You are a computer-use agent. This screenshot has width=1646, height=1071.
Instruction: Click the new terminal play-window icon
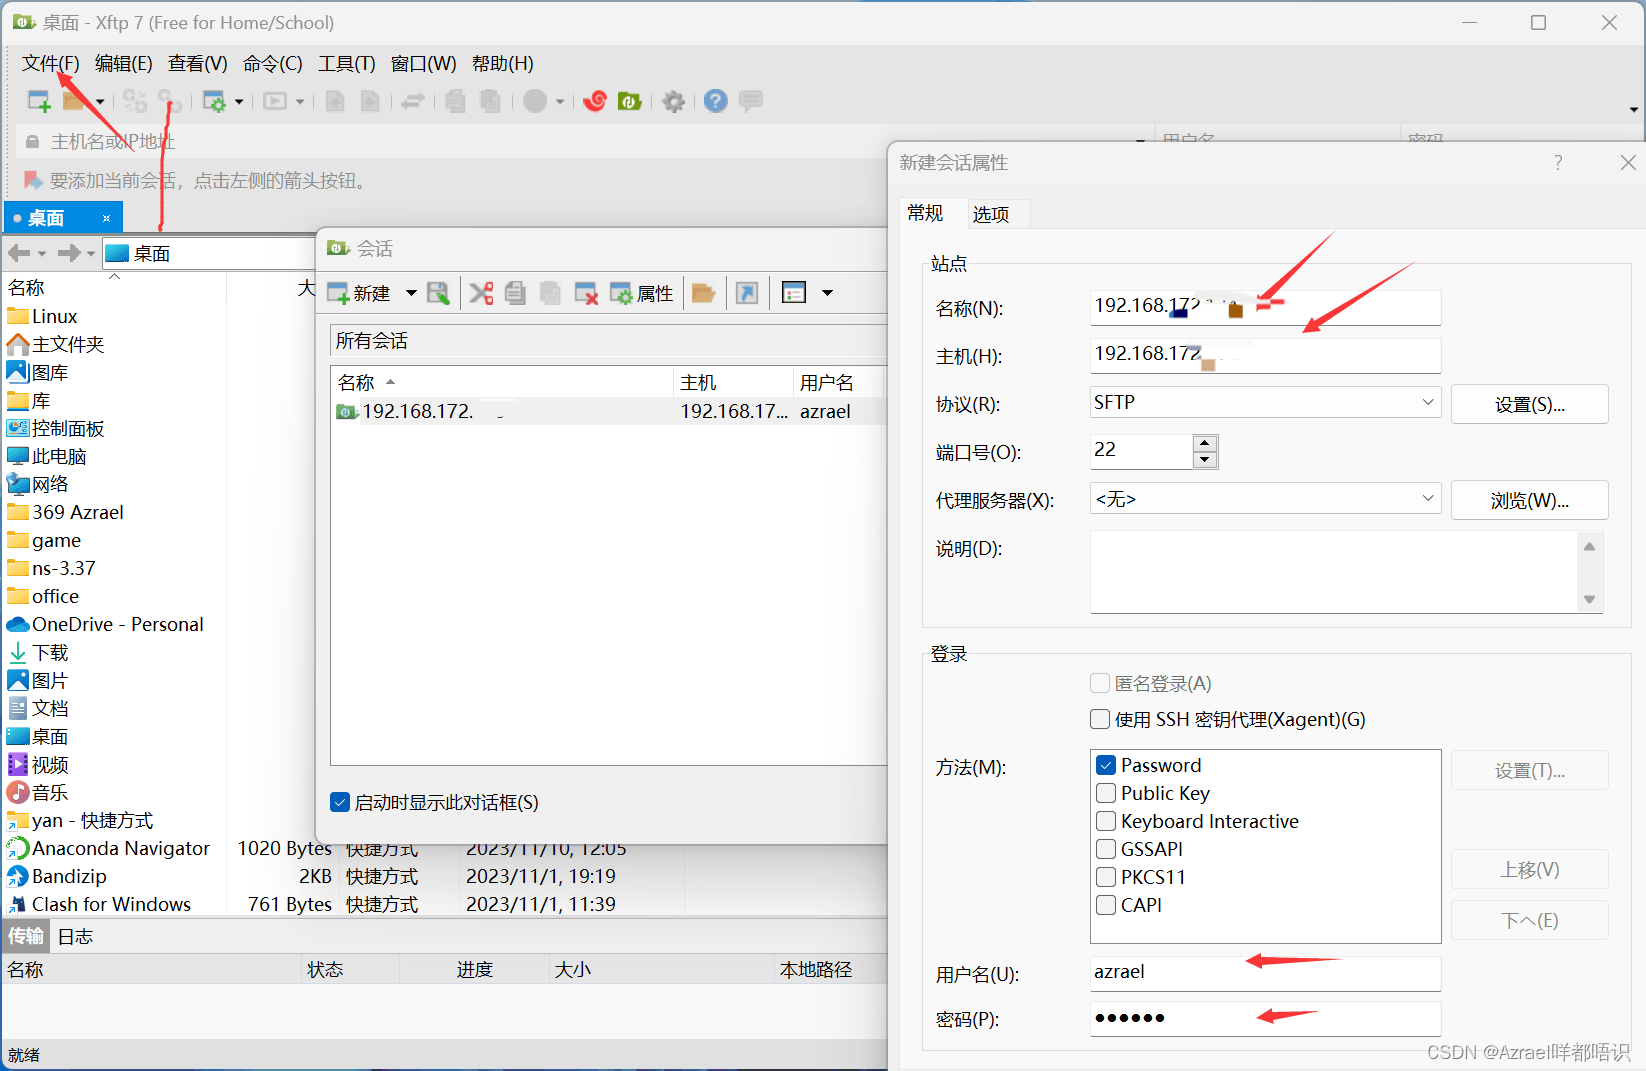[x=275, y=101]
